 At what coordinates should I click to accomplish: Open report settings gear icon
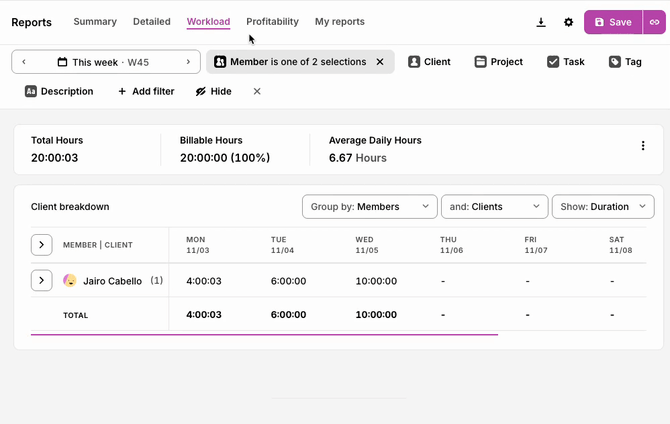(568, 22)
